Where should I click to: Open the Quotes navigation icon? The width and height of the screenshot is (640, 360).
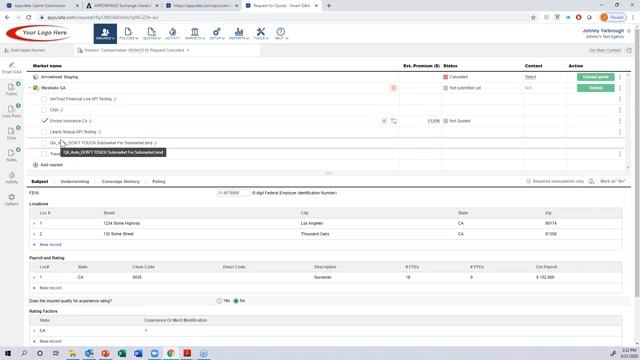[151, 33]
